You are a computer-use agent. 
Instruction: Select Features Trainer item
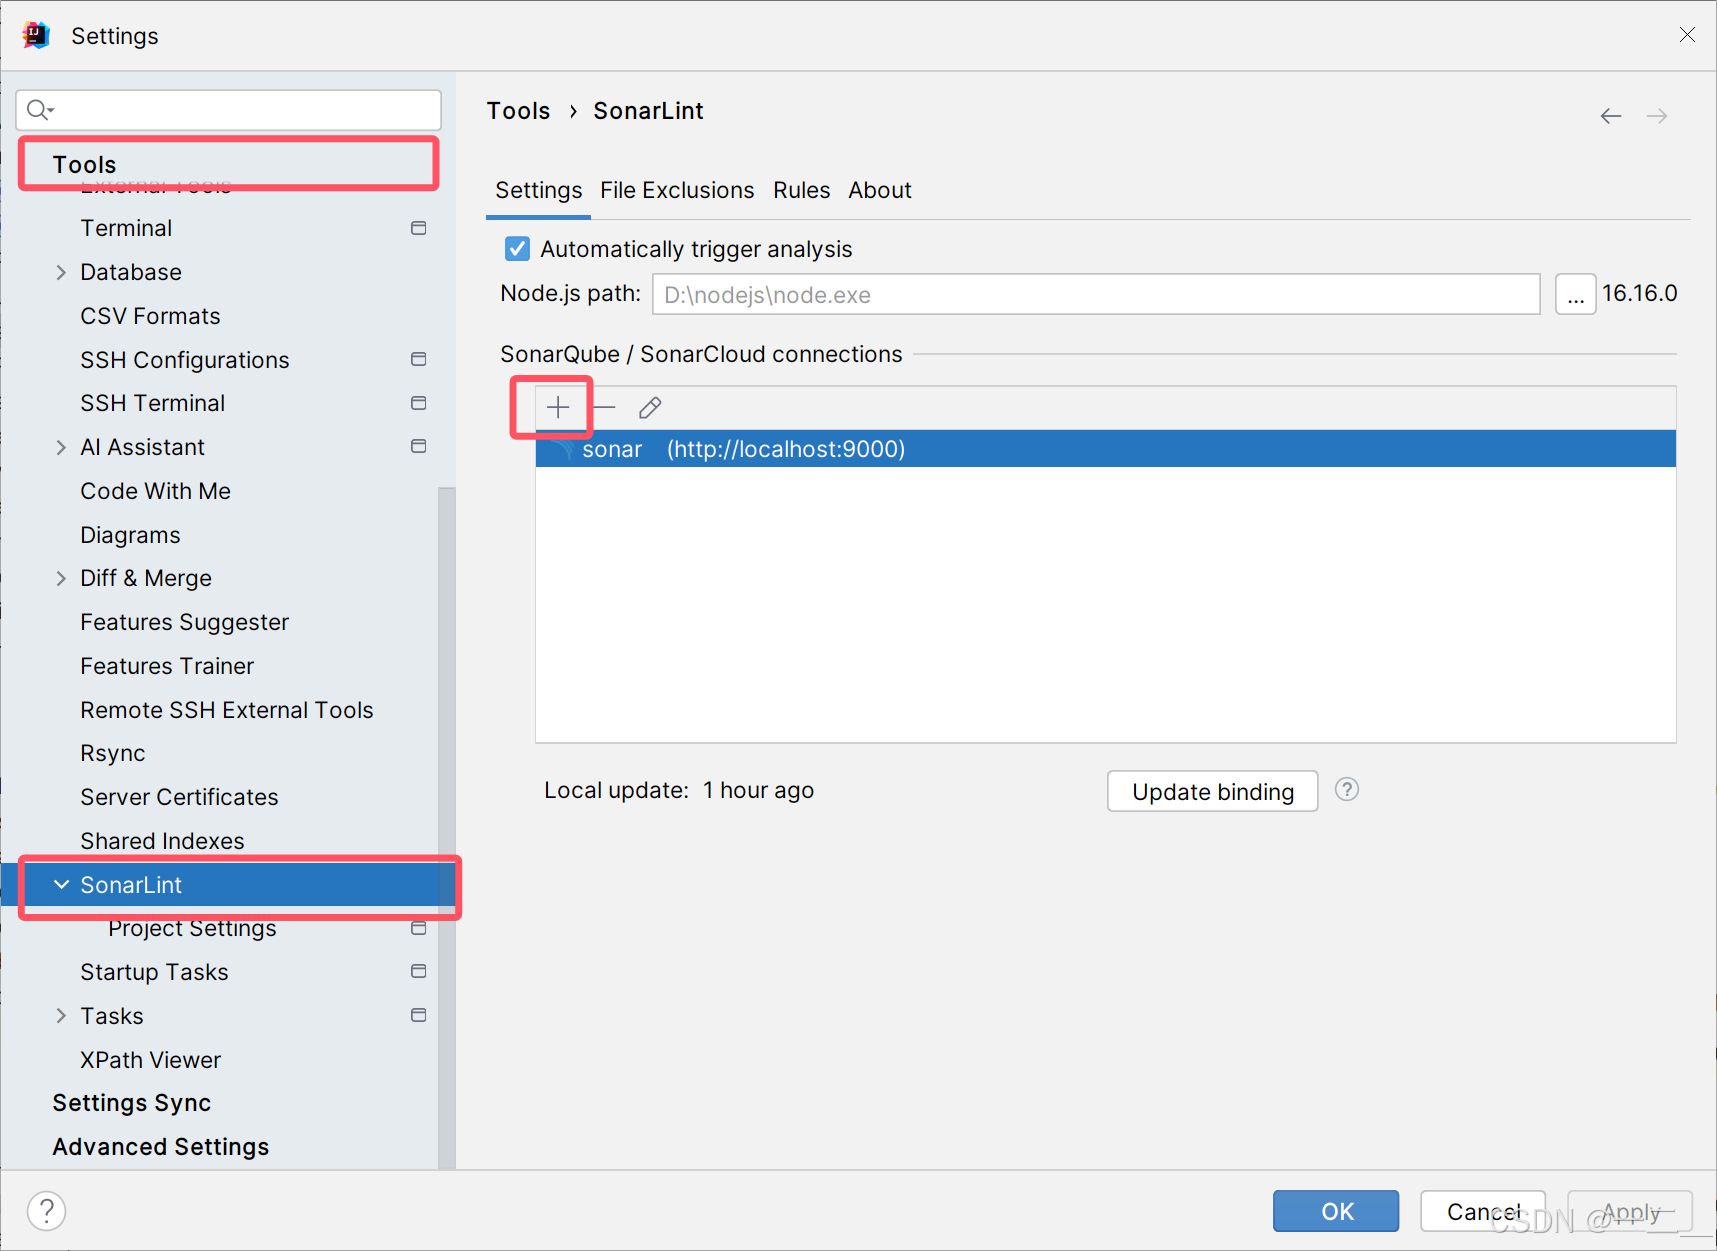coord(167,666)
